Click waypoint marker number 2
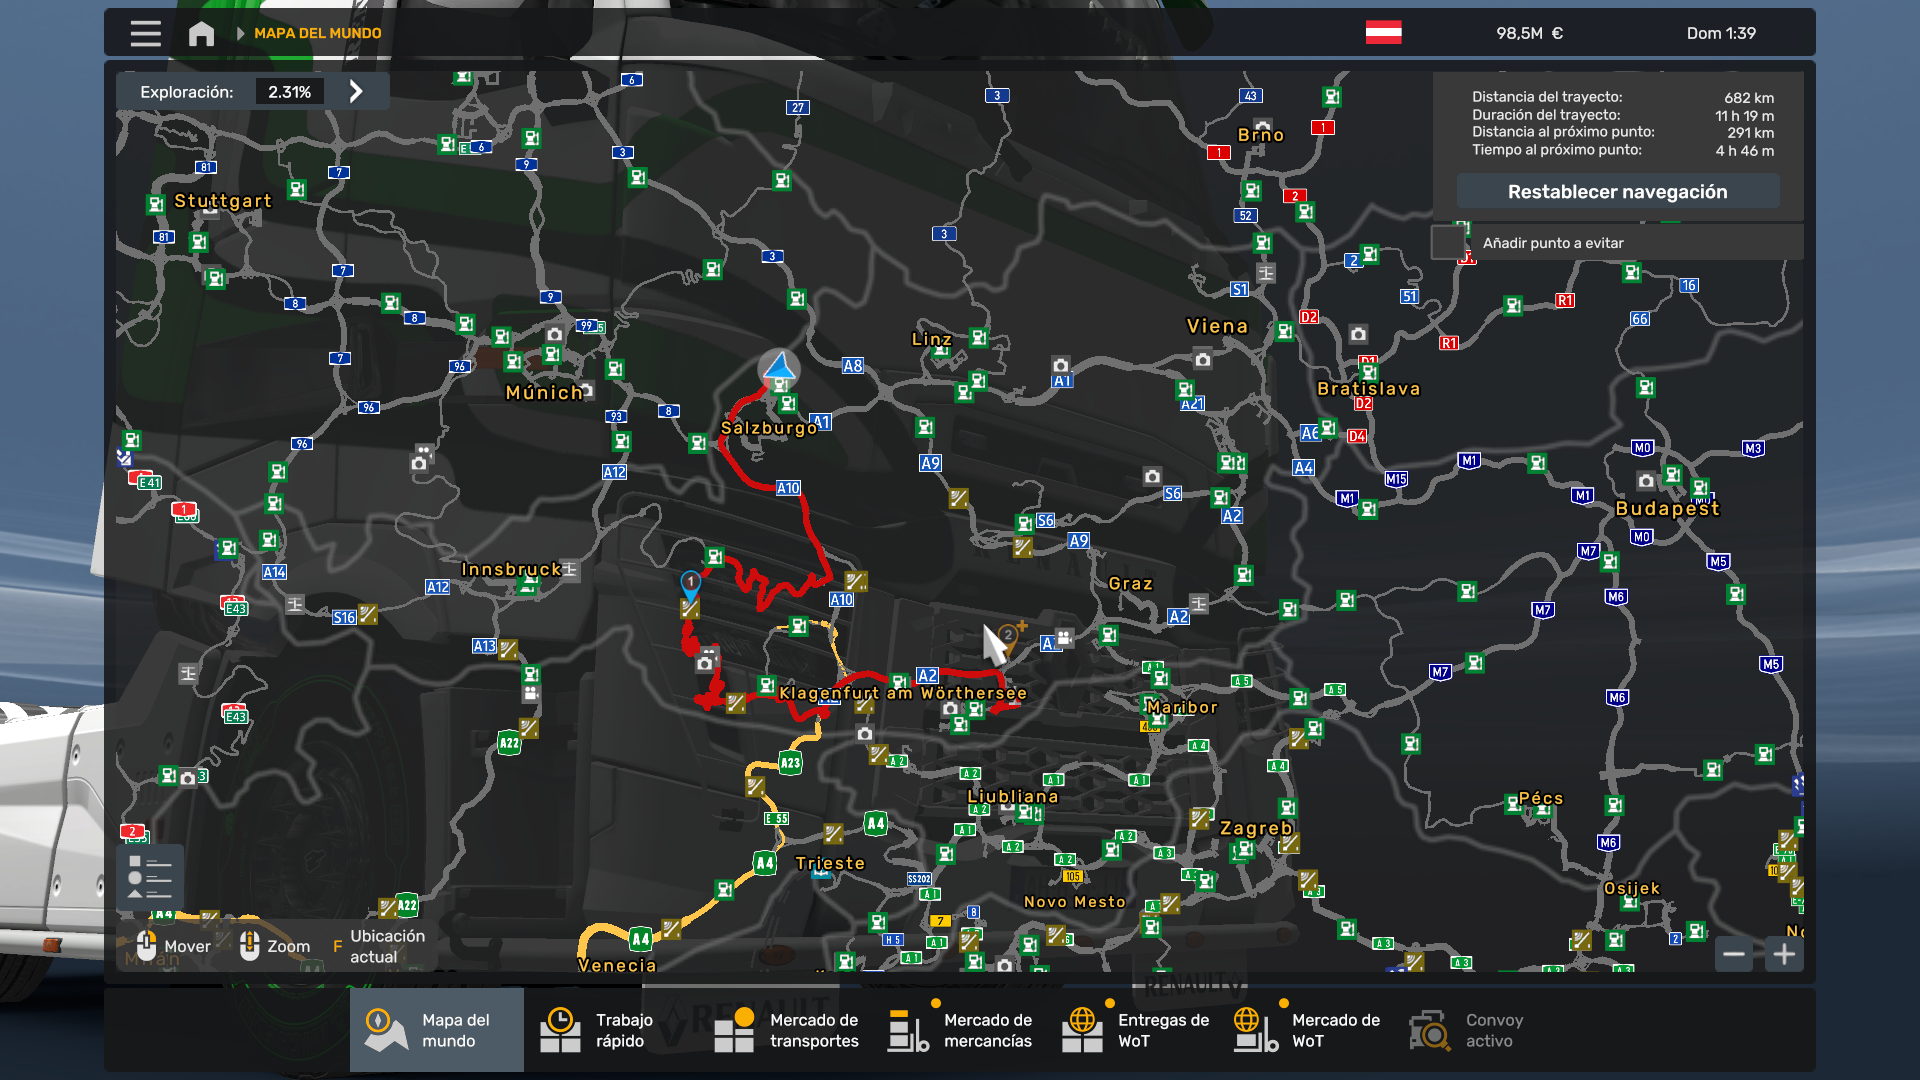The height and width of the screenshot is (1080, 1920). 1008,637
